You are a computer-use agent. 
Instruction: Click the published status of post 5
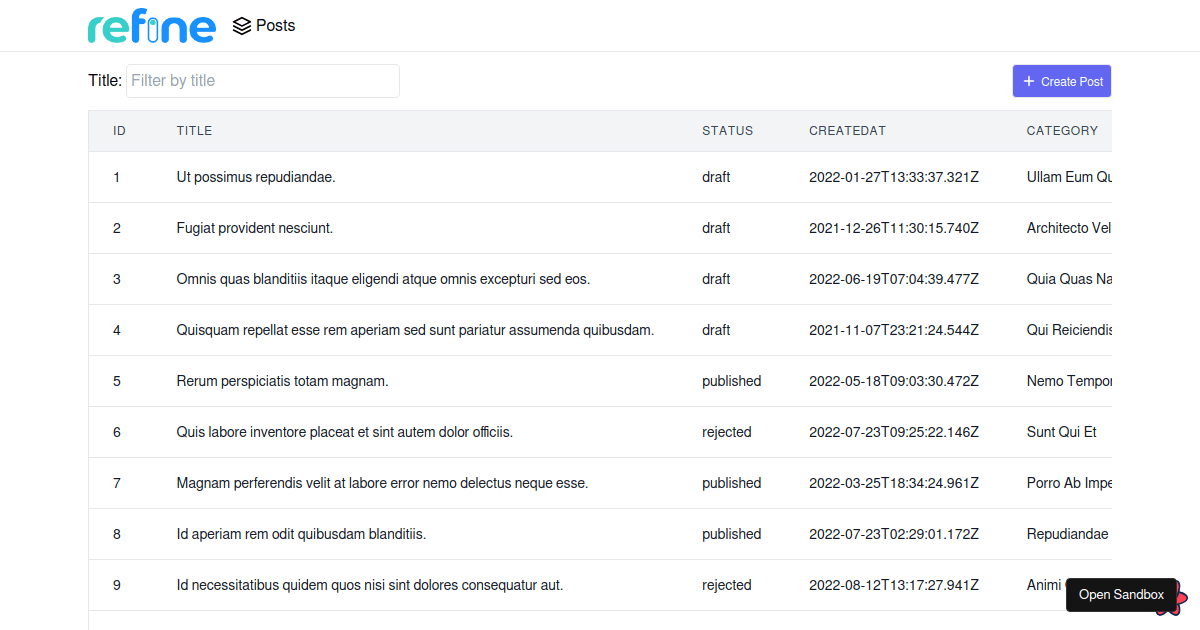tap(731, 381)
